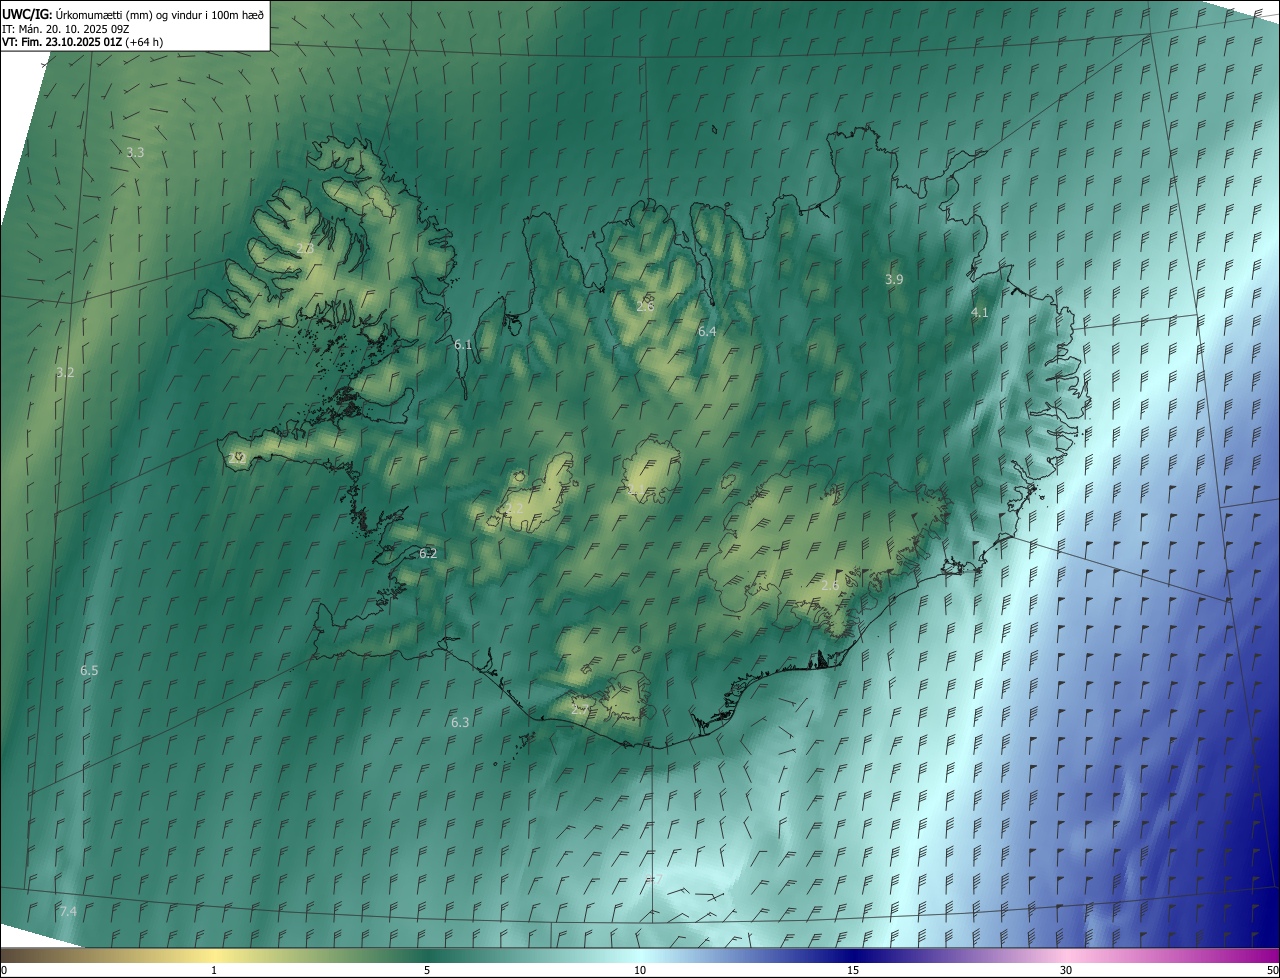Click the 2.1 value on the central ice cap

(635, 489)
